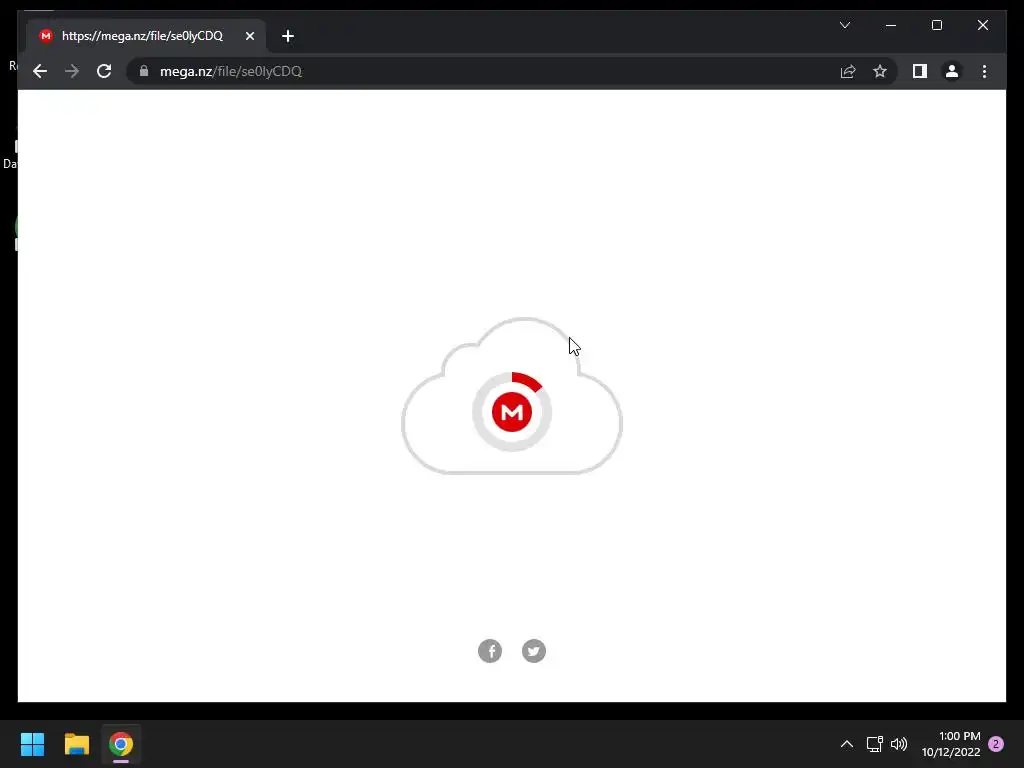Open the clock showing 1:00 PM
This screenshot has width=1024, height=768.
point(951,744)
